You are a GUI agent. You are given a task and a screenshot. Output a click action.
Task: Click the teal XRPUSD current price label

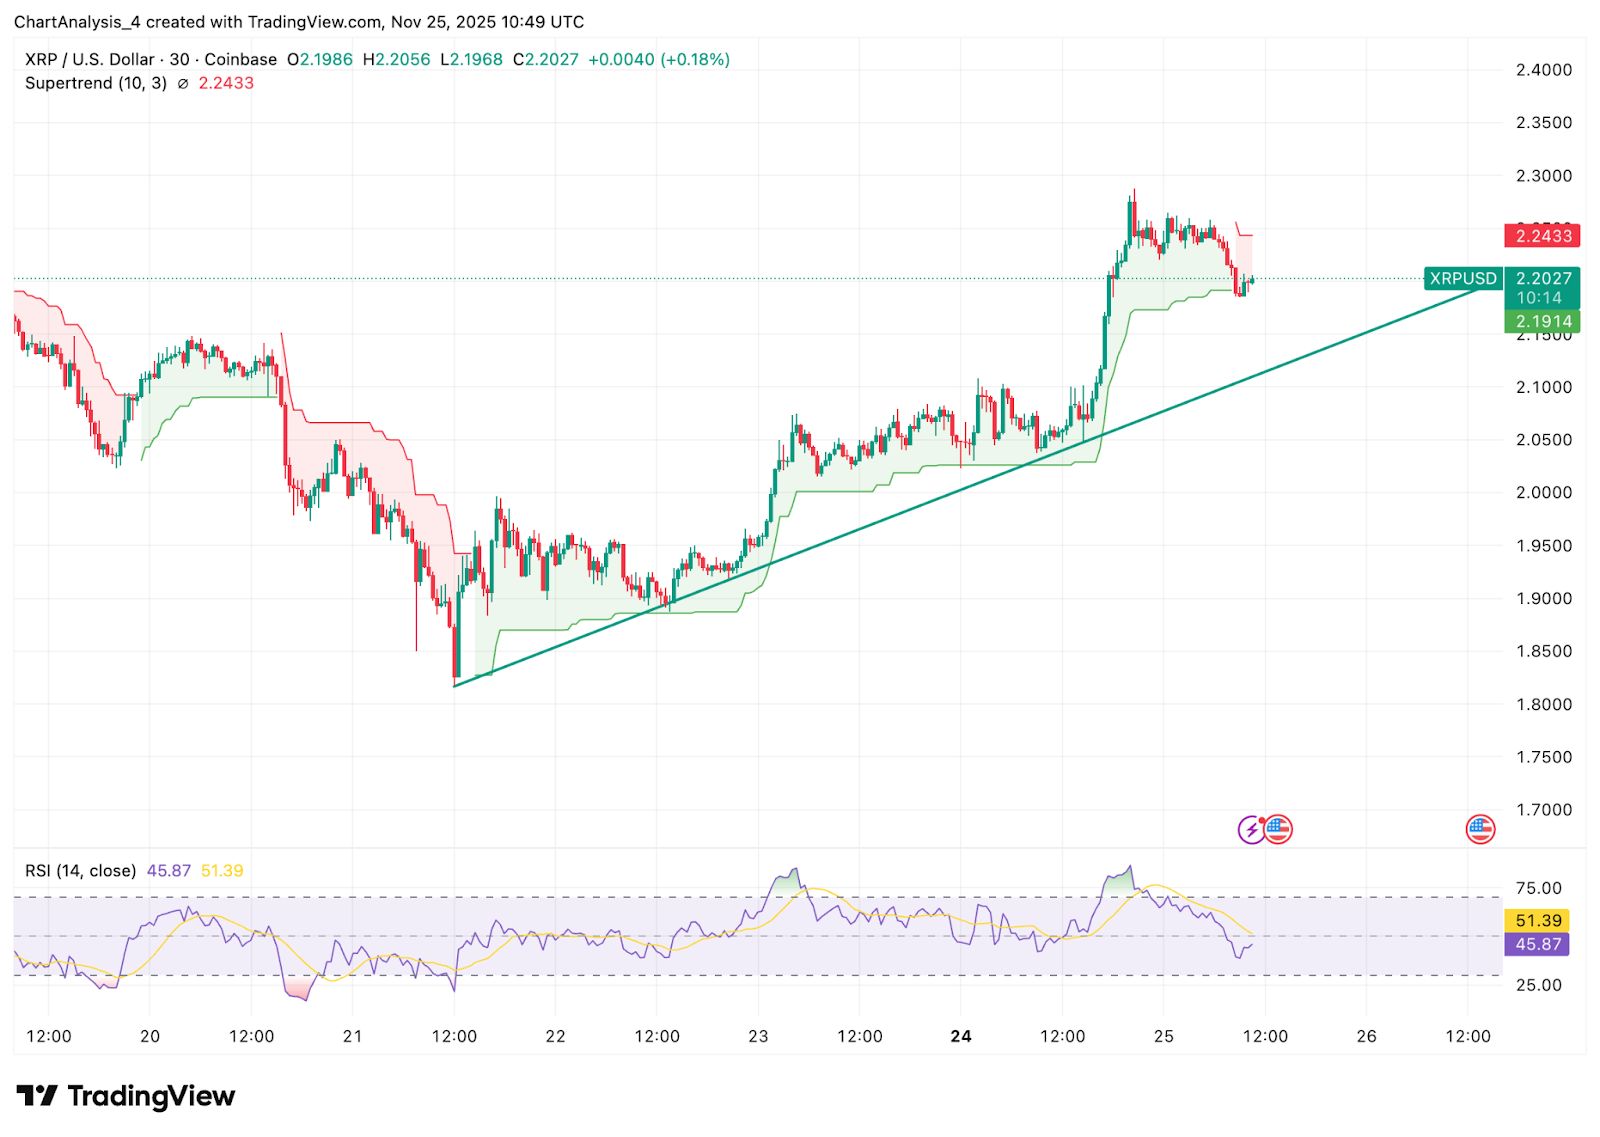coord(1462,279)
